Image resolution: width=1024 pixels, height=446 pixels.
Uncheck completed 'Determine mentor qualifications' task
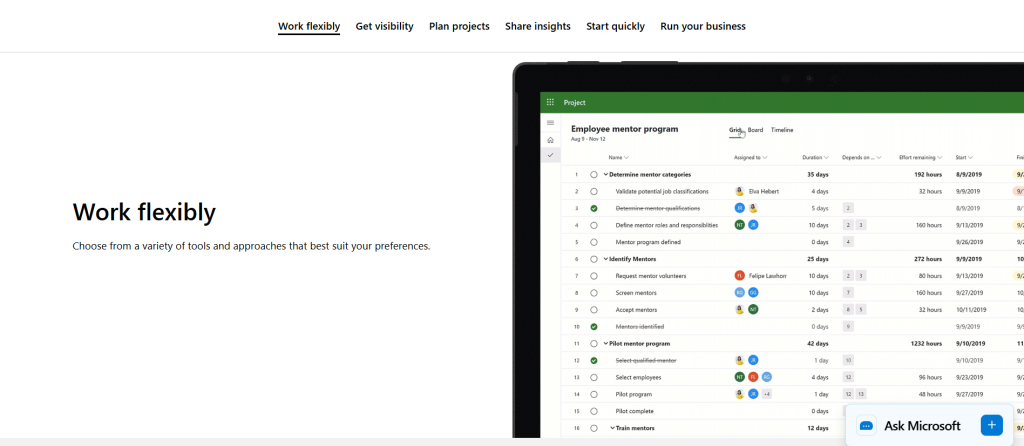click(594, 208)
